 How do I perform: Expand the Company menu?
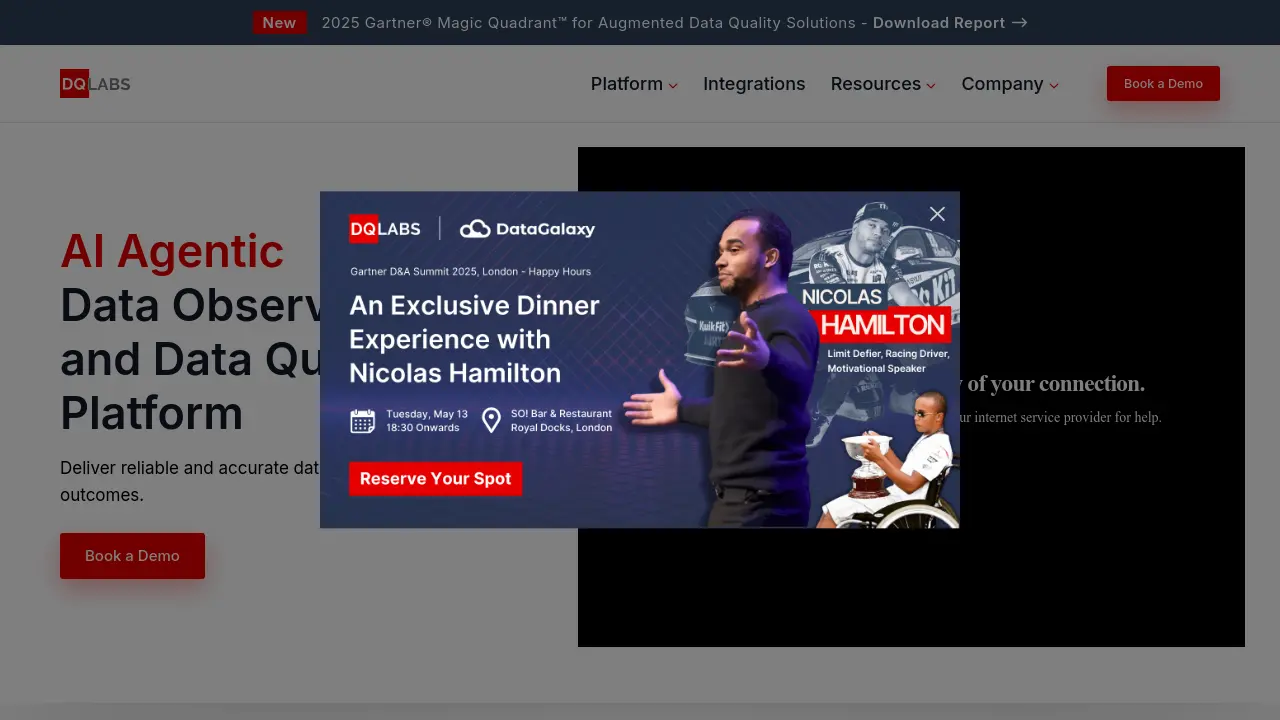point(1010,84)
